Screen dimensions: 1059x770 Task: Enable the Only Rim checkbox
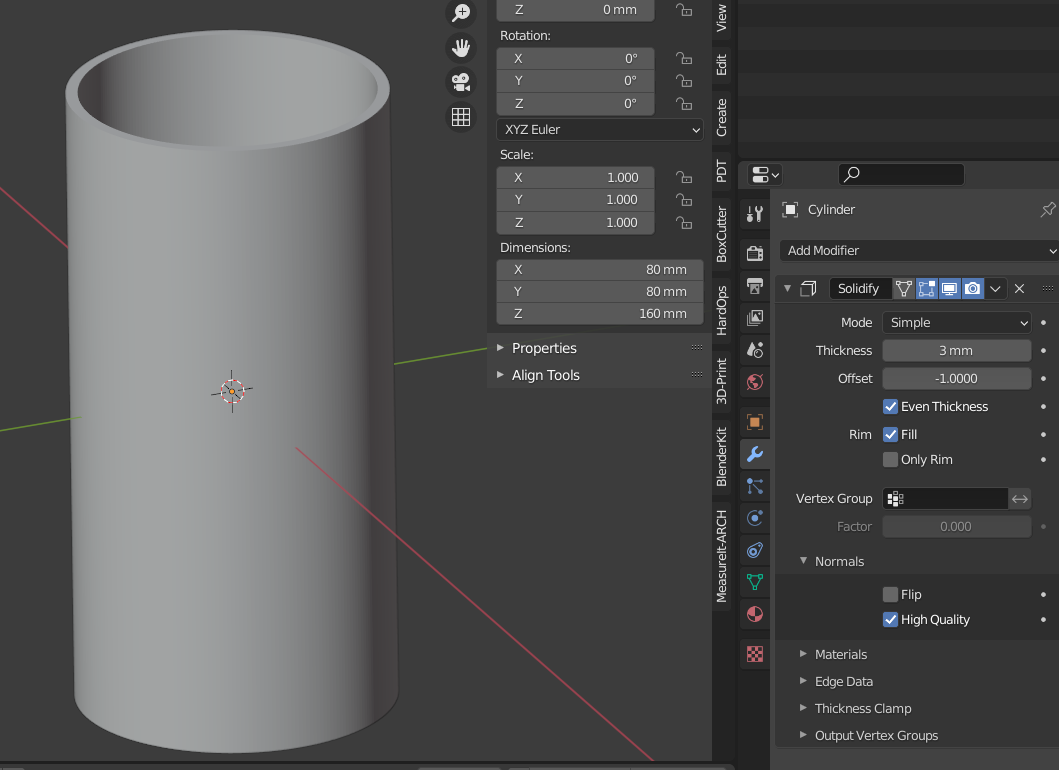click(890, 460)
